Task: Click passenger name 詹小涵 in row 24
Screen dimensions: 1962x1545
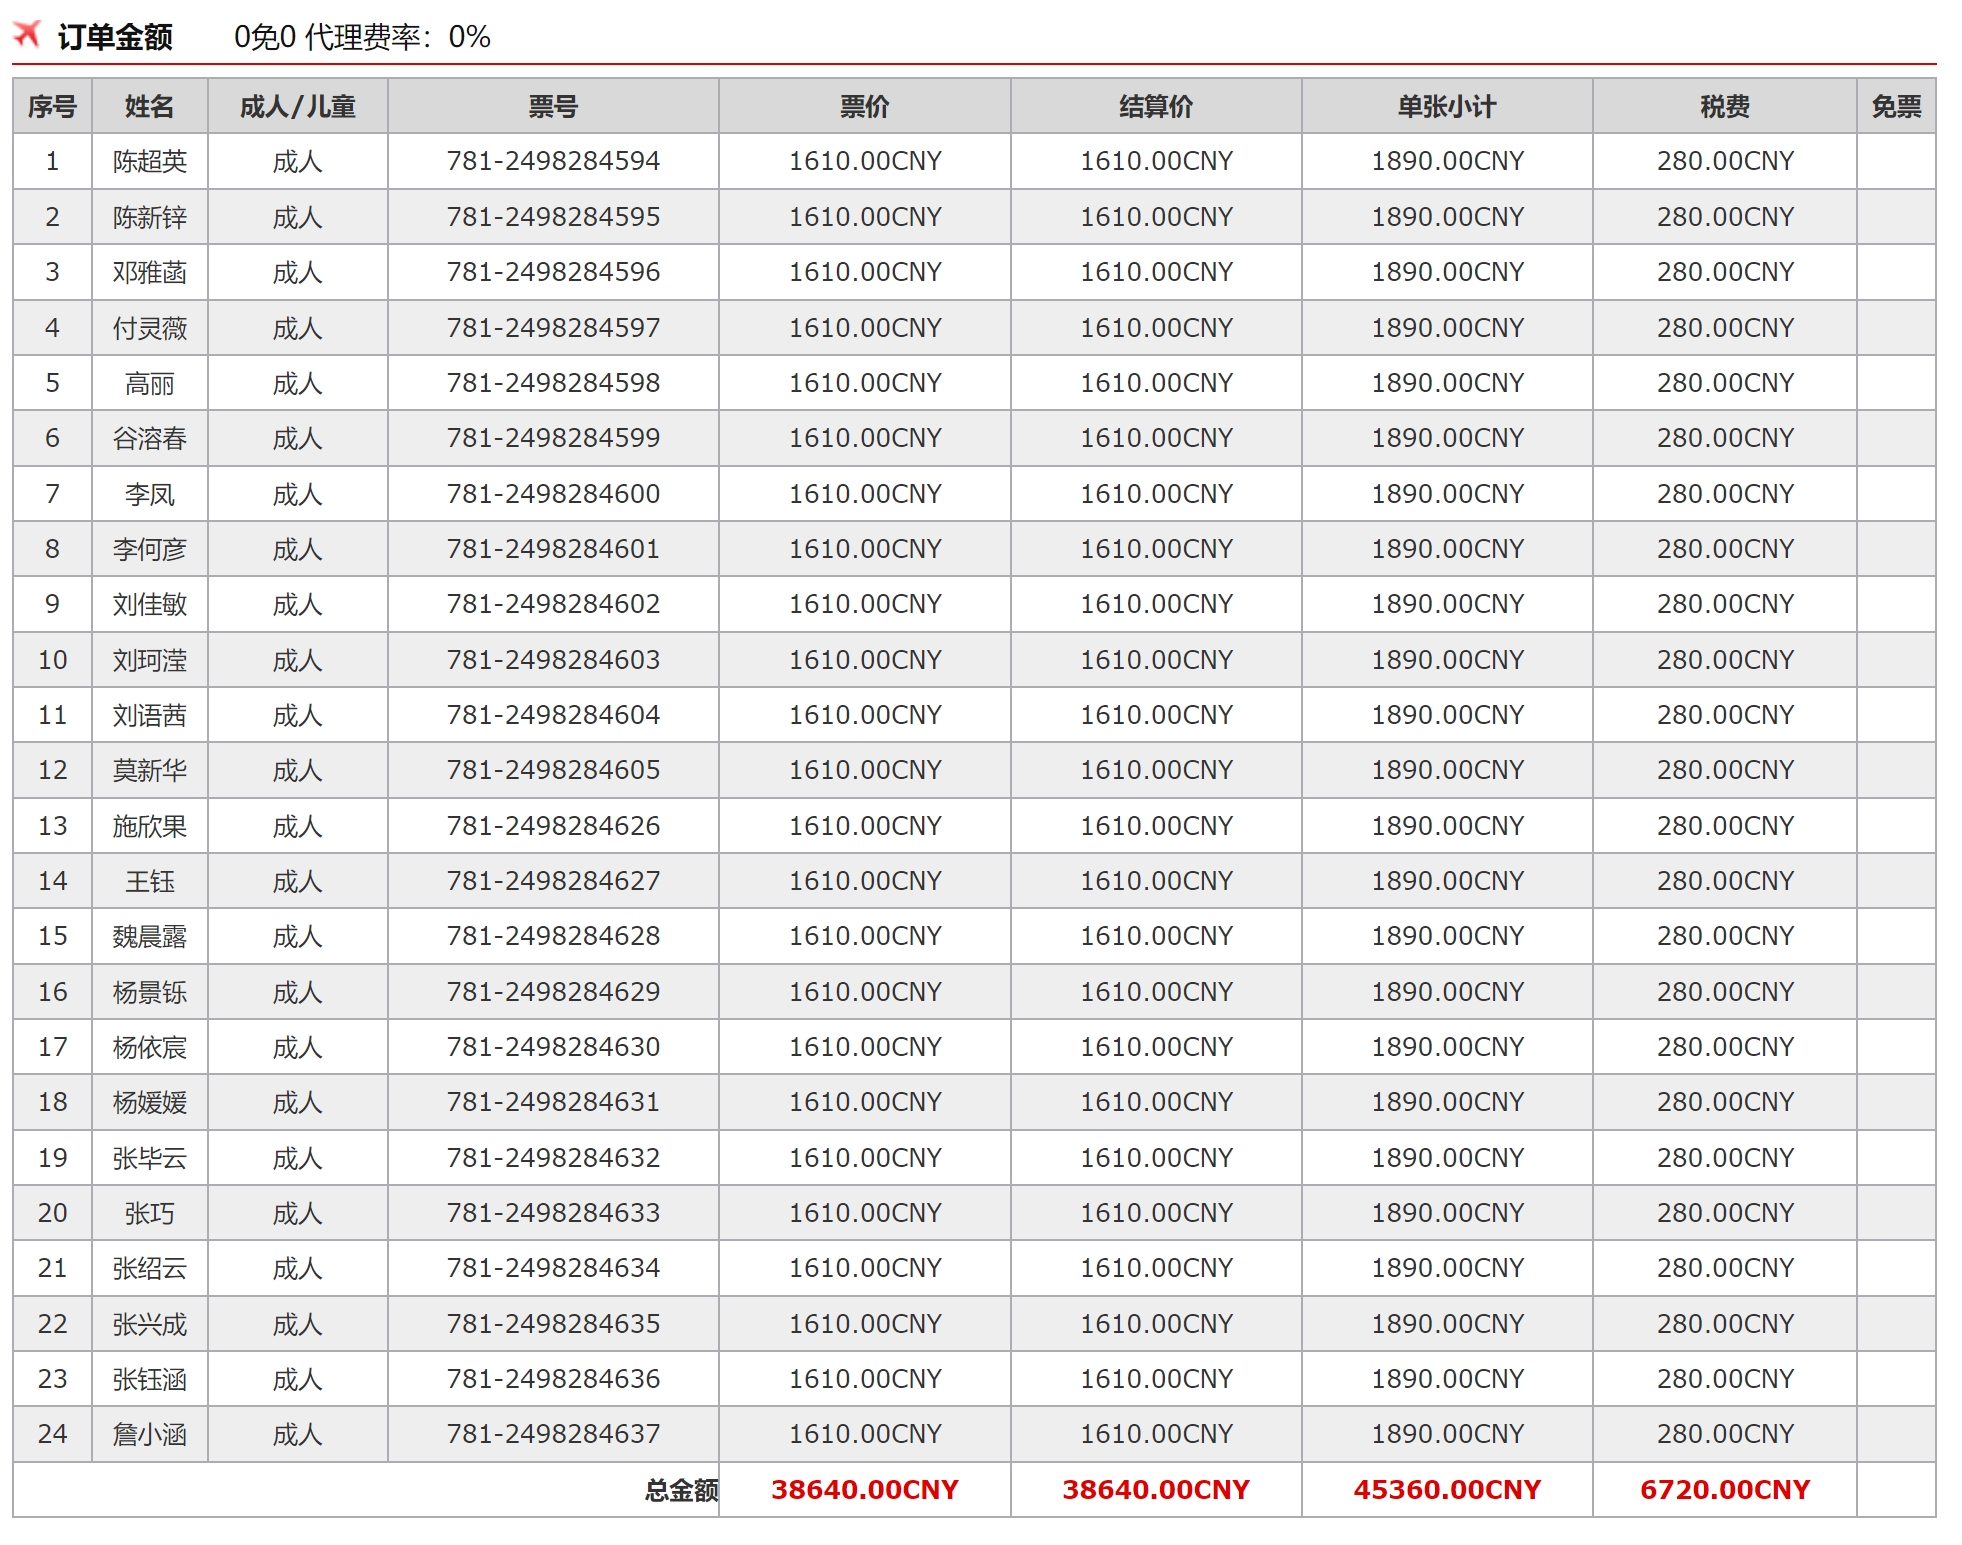Action: [x=149, y=1435]
